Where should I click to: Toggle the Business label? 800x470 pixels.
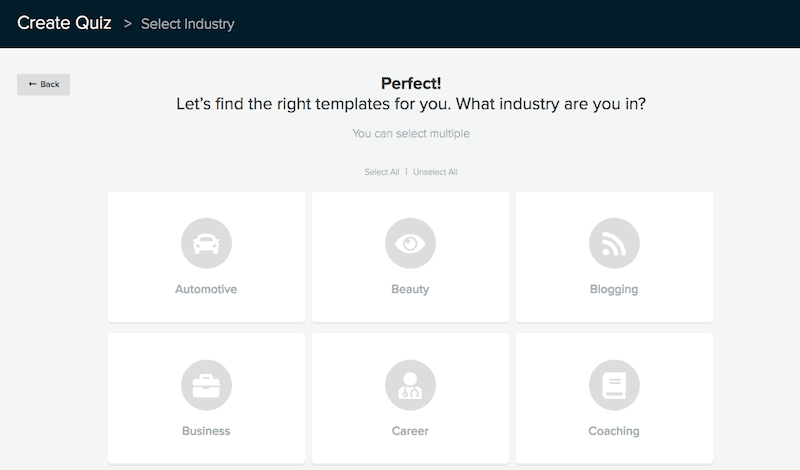coord(206,431)
